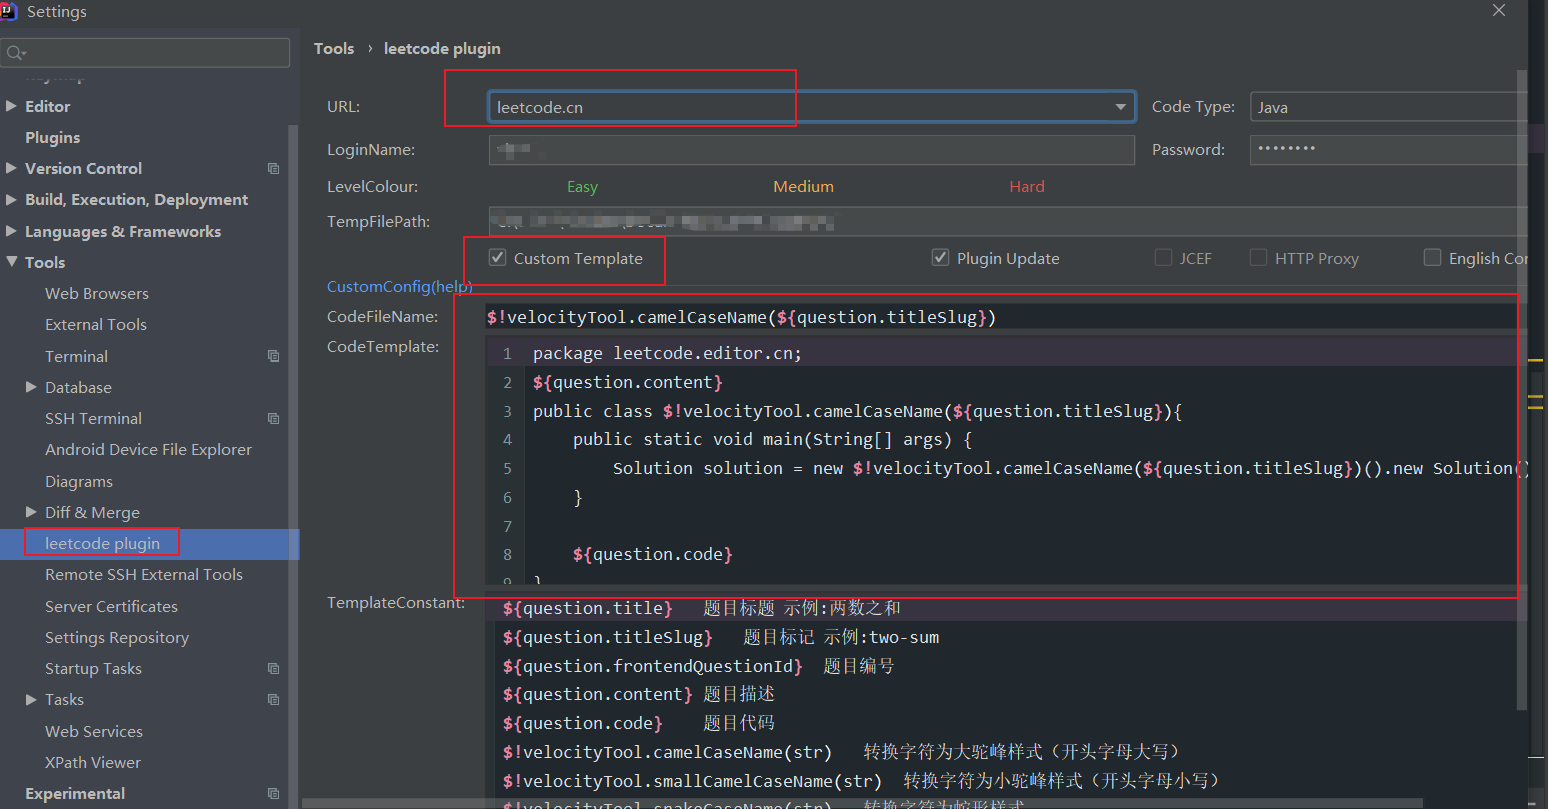Click line 2 '${question.content}' in template
The width and height of the screenshot is (1548, 809).
pos(627,382)
